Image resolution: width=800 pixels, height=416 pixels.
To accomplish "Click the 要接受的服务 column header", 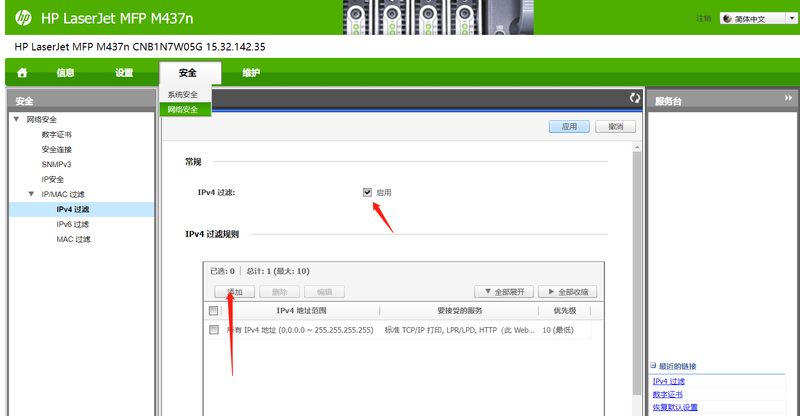I will click(x=459, y=310).
